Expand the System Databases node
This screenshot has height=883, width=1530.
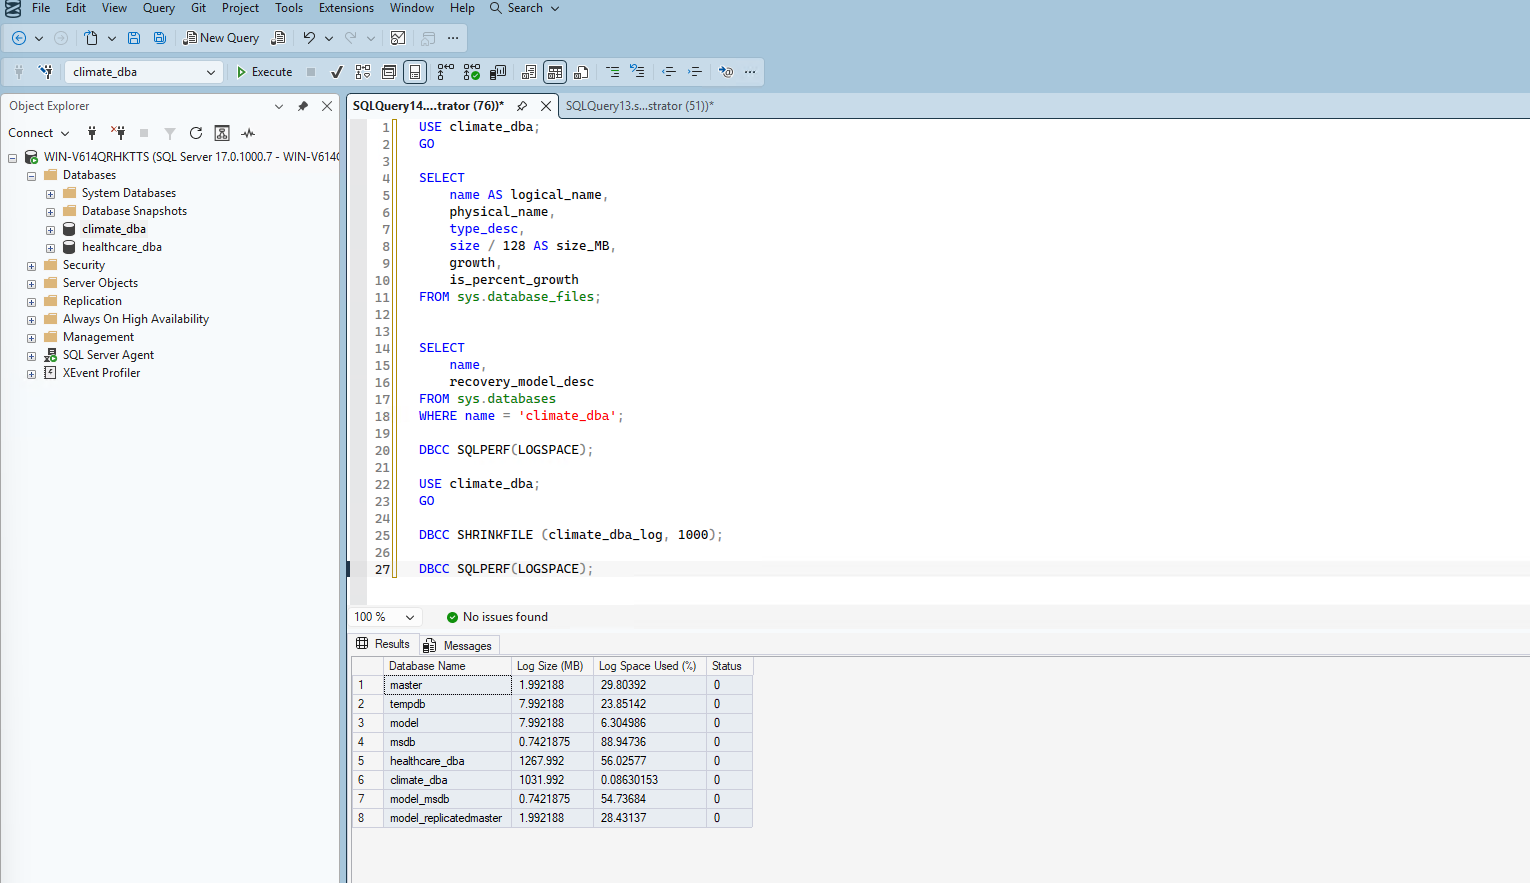(x=50, y=194)
